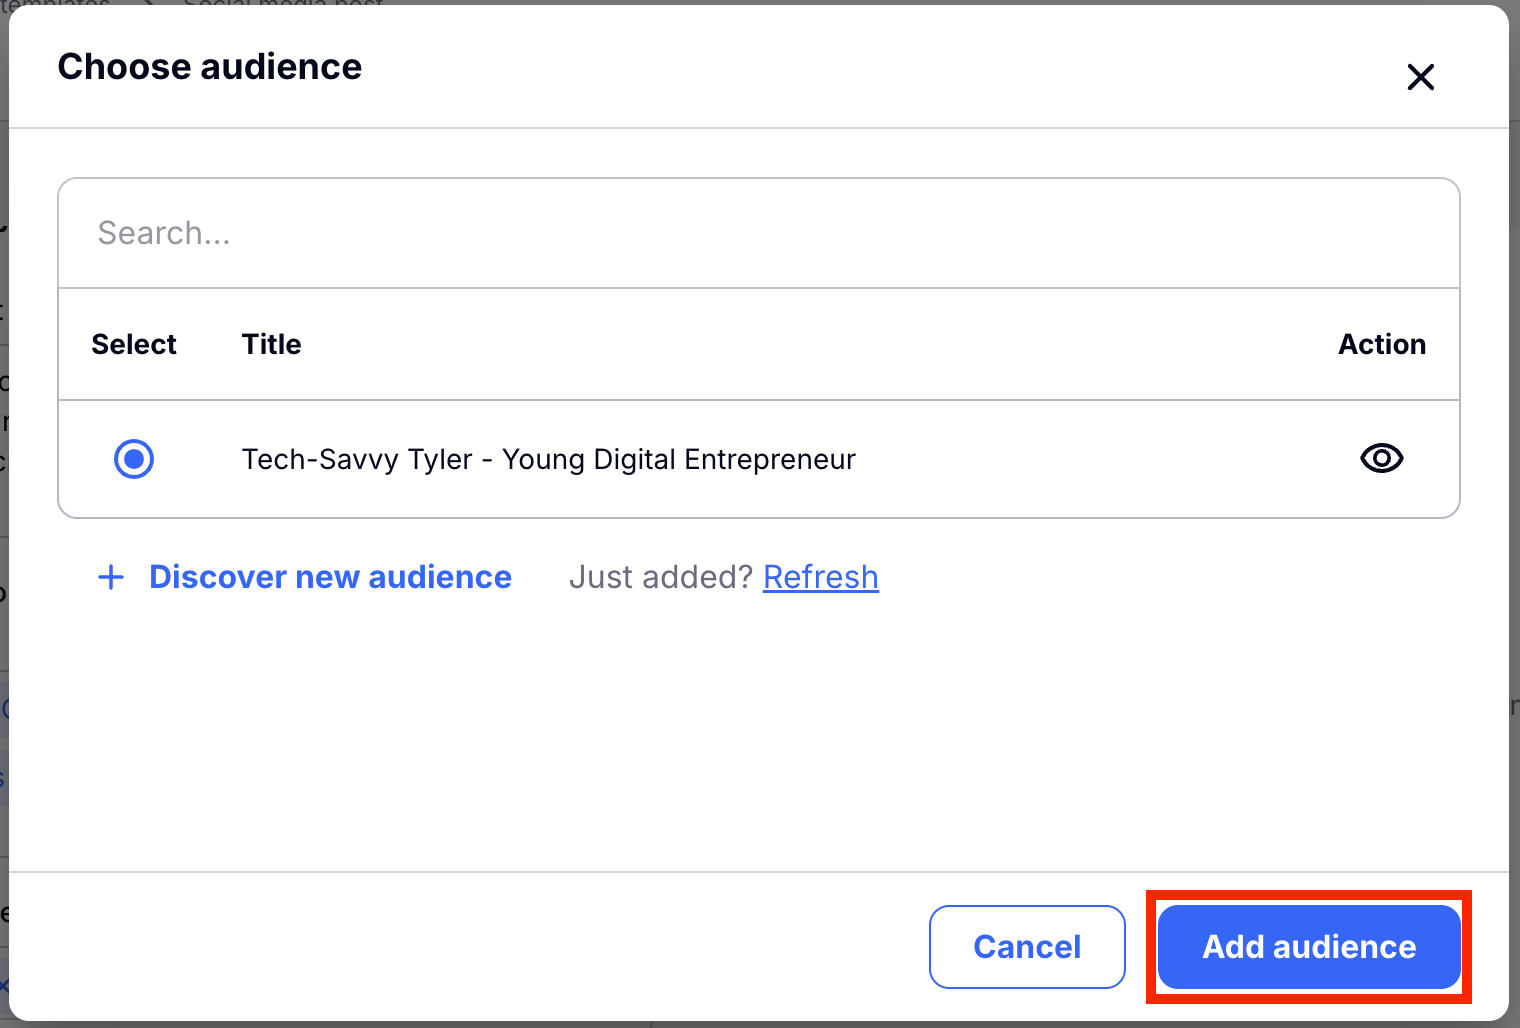The width and height of the screenshot is (1520, 1028).
Task: Click the Just added? text
Action: point(660,577)
